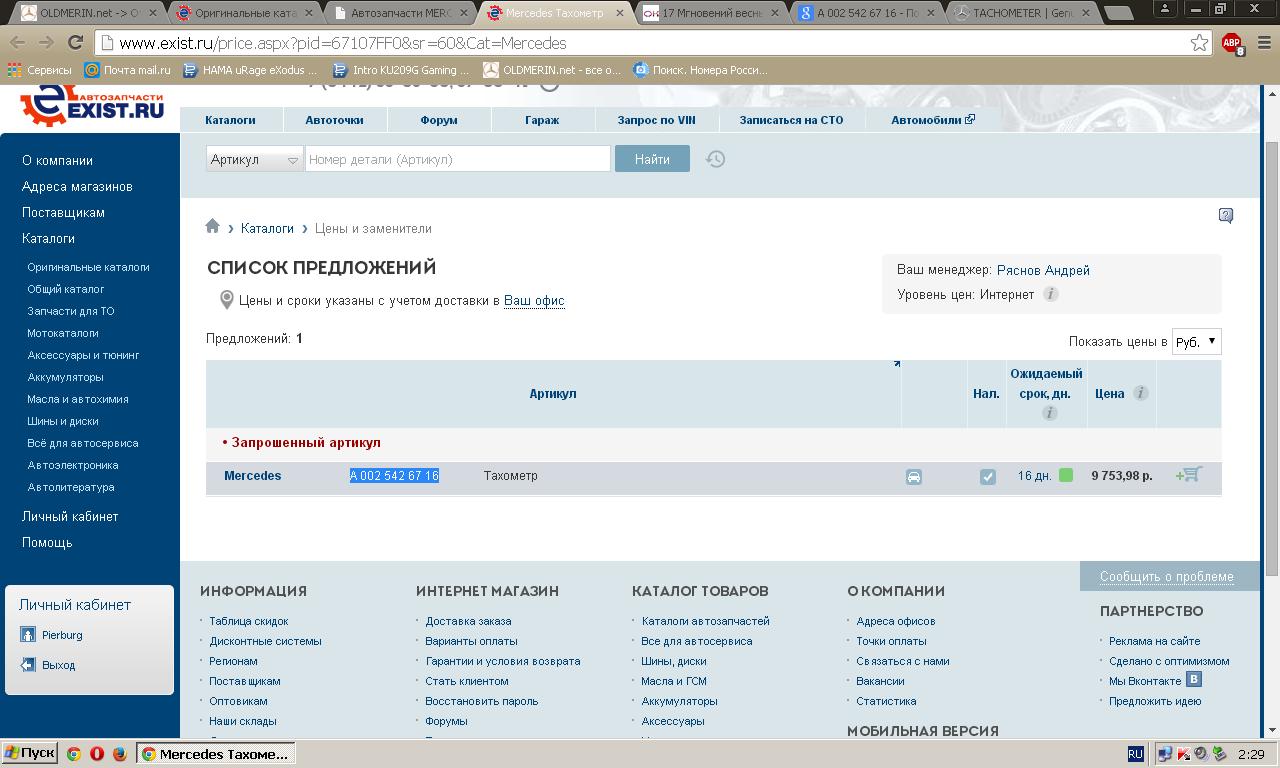The image size is (1280, 768).
Task: Click the car applicability icon in Mercedes row
Action: (x=913, y=477)
